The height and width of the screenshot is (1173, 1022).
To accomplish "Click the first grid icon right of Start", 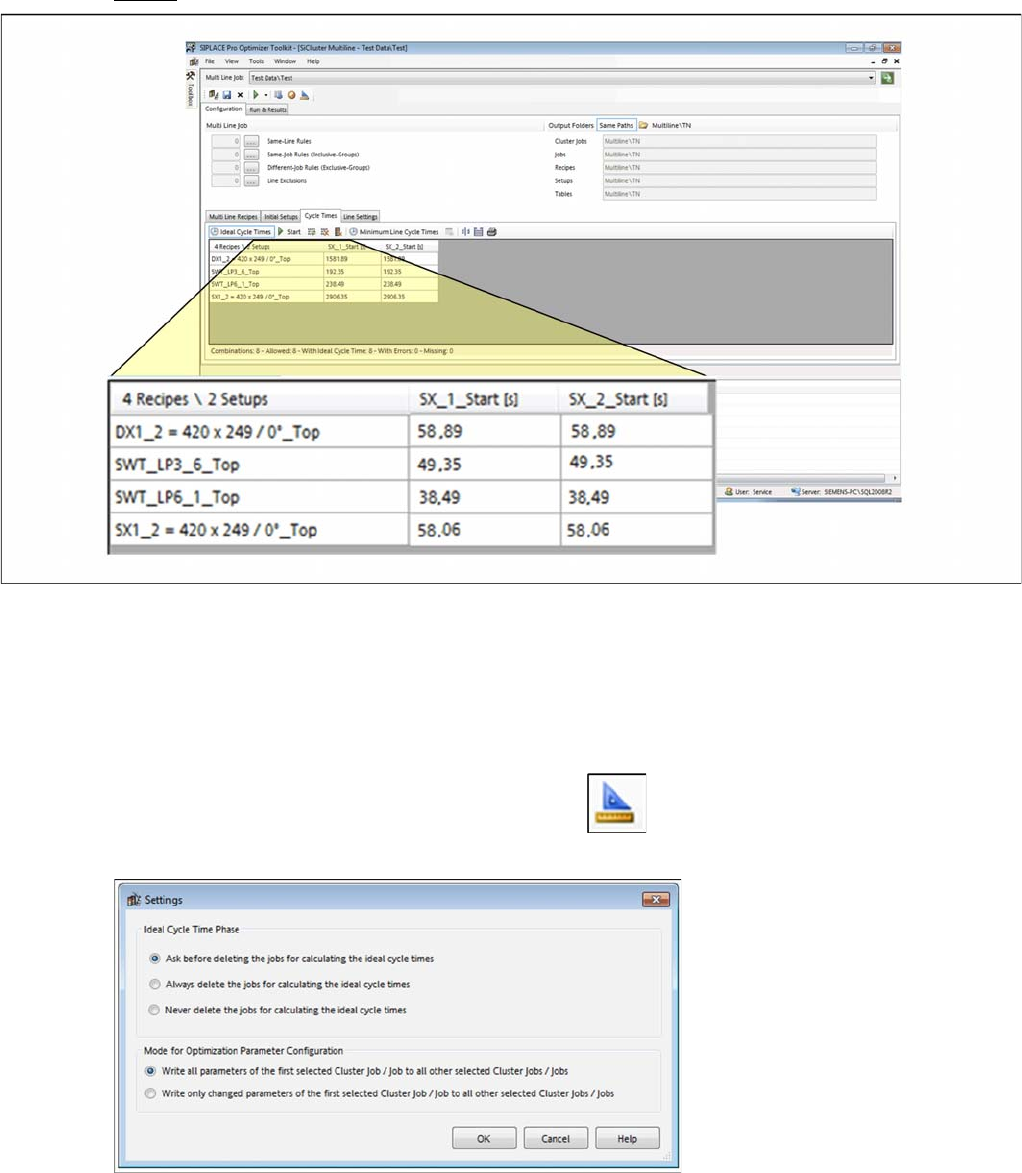I will pyautogui.click(x=312, y=232).
